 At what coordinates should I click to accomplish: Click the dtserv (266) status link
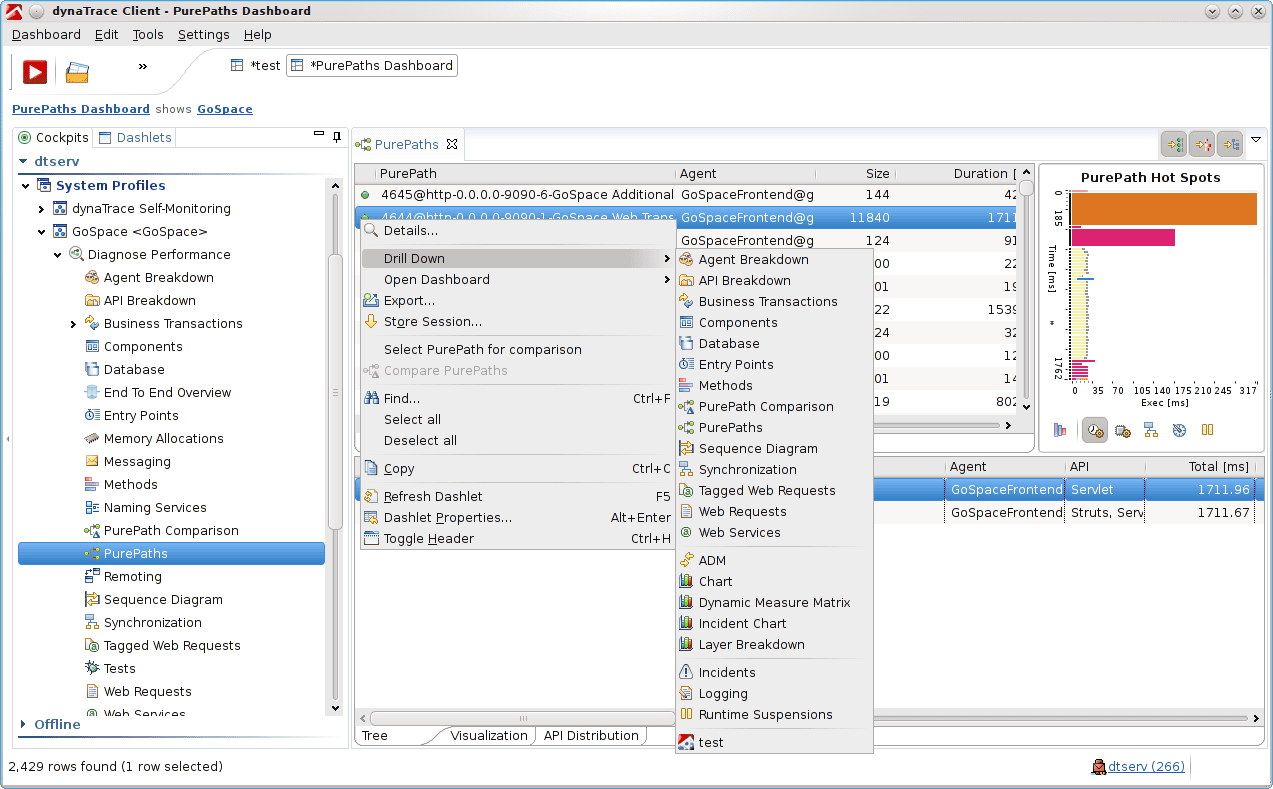click(x=1146, y=766)
